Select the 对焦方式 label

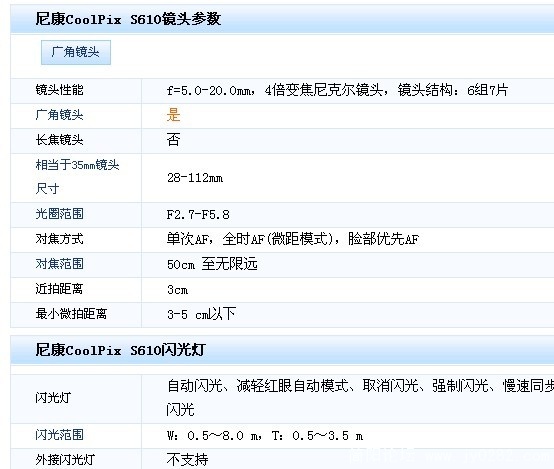[59, 239]
